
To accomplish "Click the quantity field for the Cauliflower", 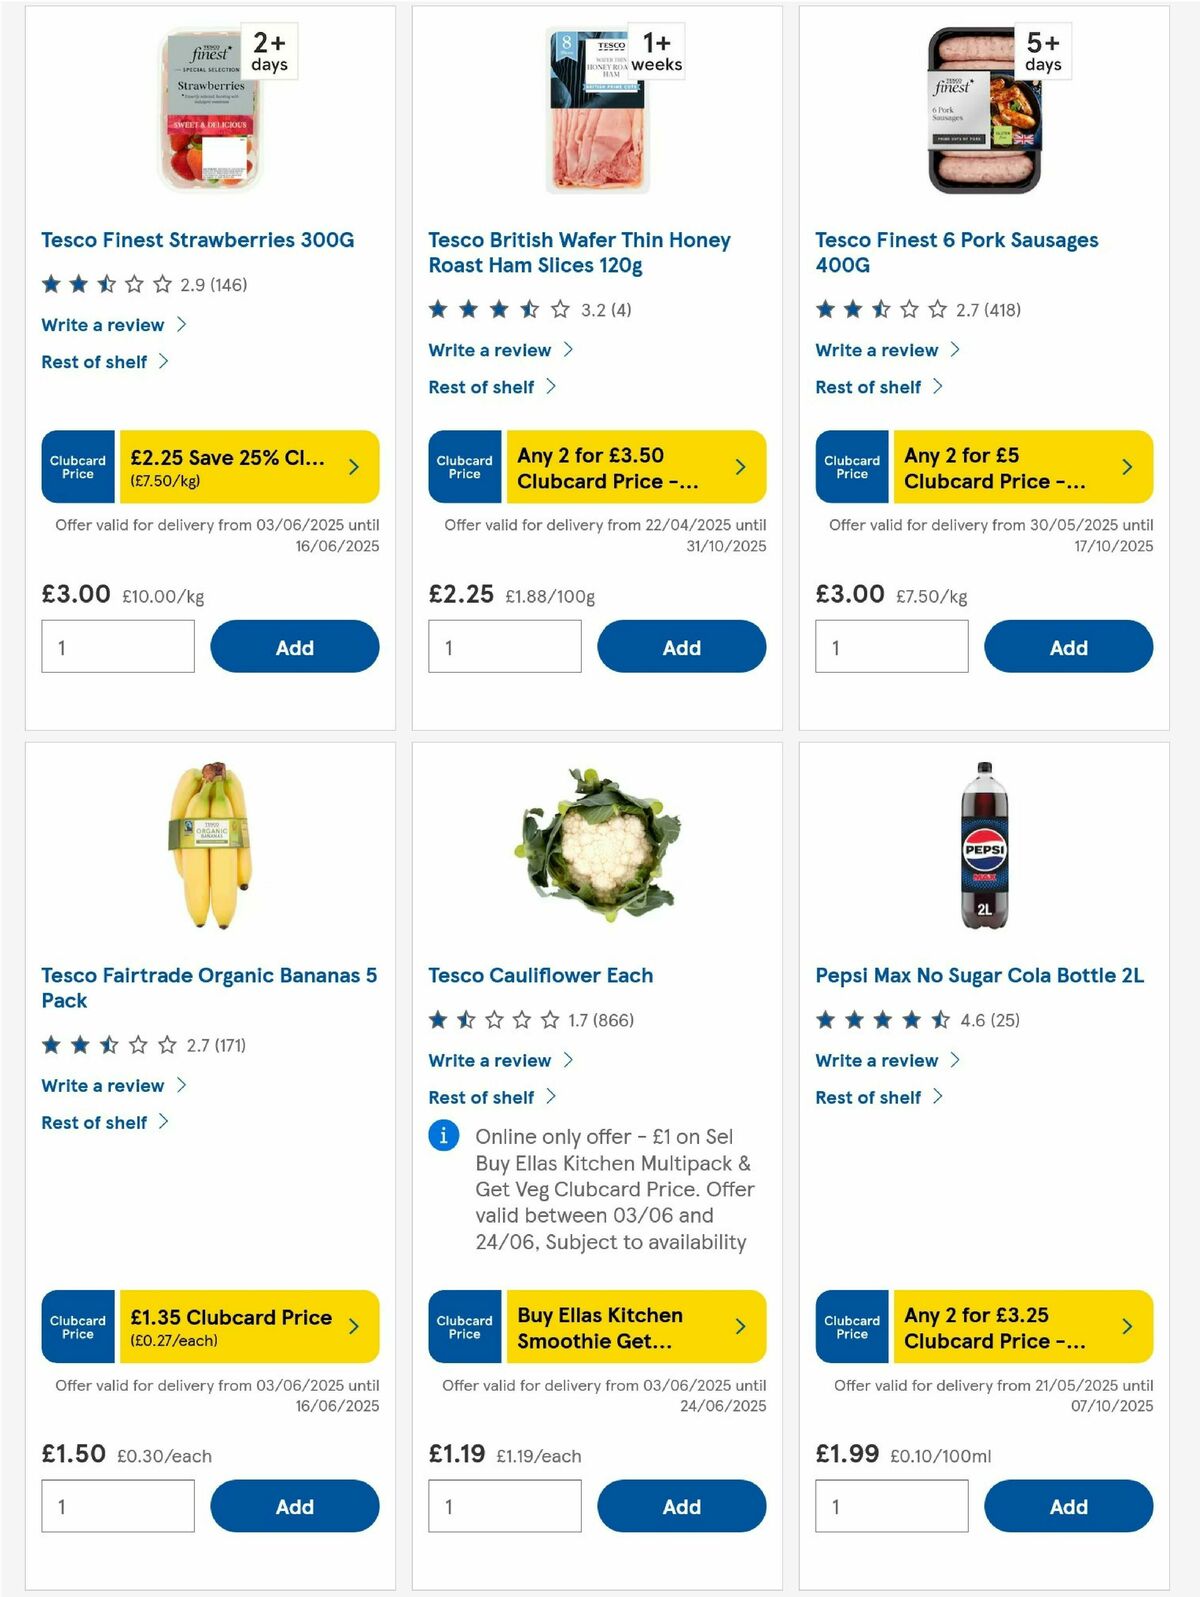I will pos(504,1505).
